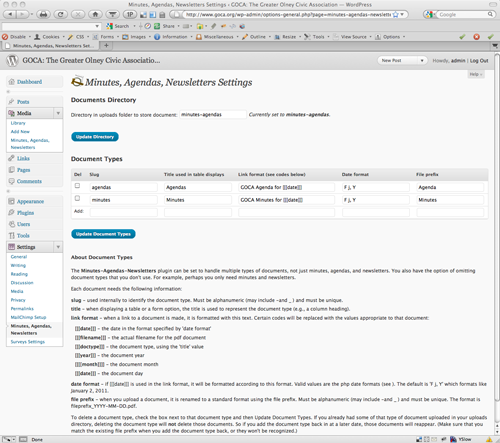The image size is (500, 443).
Task: Click the Log Out link
Action: point(479,61)
